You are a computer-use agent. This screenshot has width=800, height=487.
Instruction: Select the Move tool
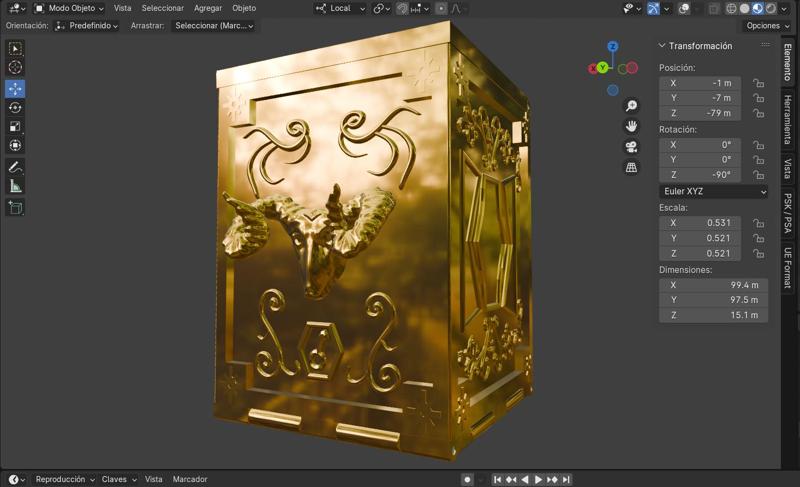15,89
